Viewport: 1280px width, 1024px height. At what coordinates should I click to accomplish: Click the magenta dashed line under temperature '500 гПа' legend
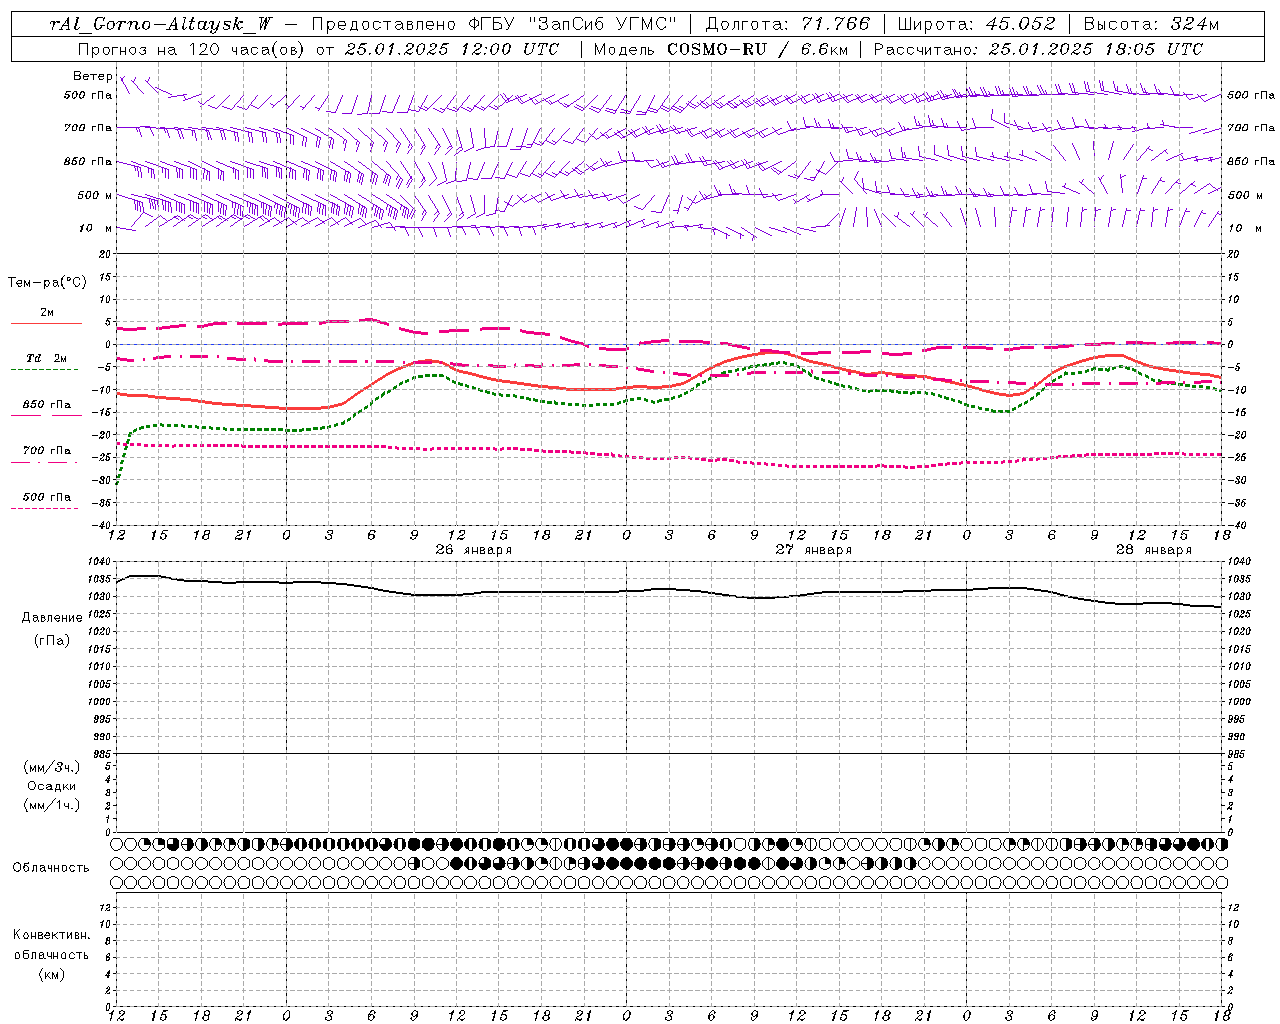44,509
